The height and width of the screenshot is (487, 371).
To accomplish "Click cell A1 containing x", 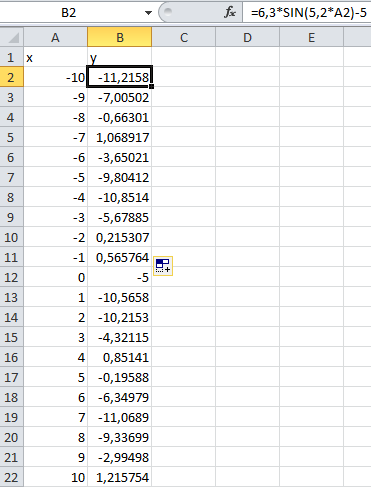I will pyautogui.click(x=56, y=57).
